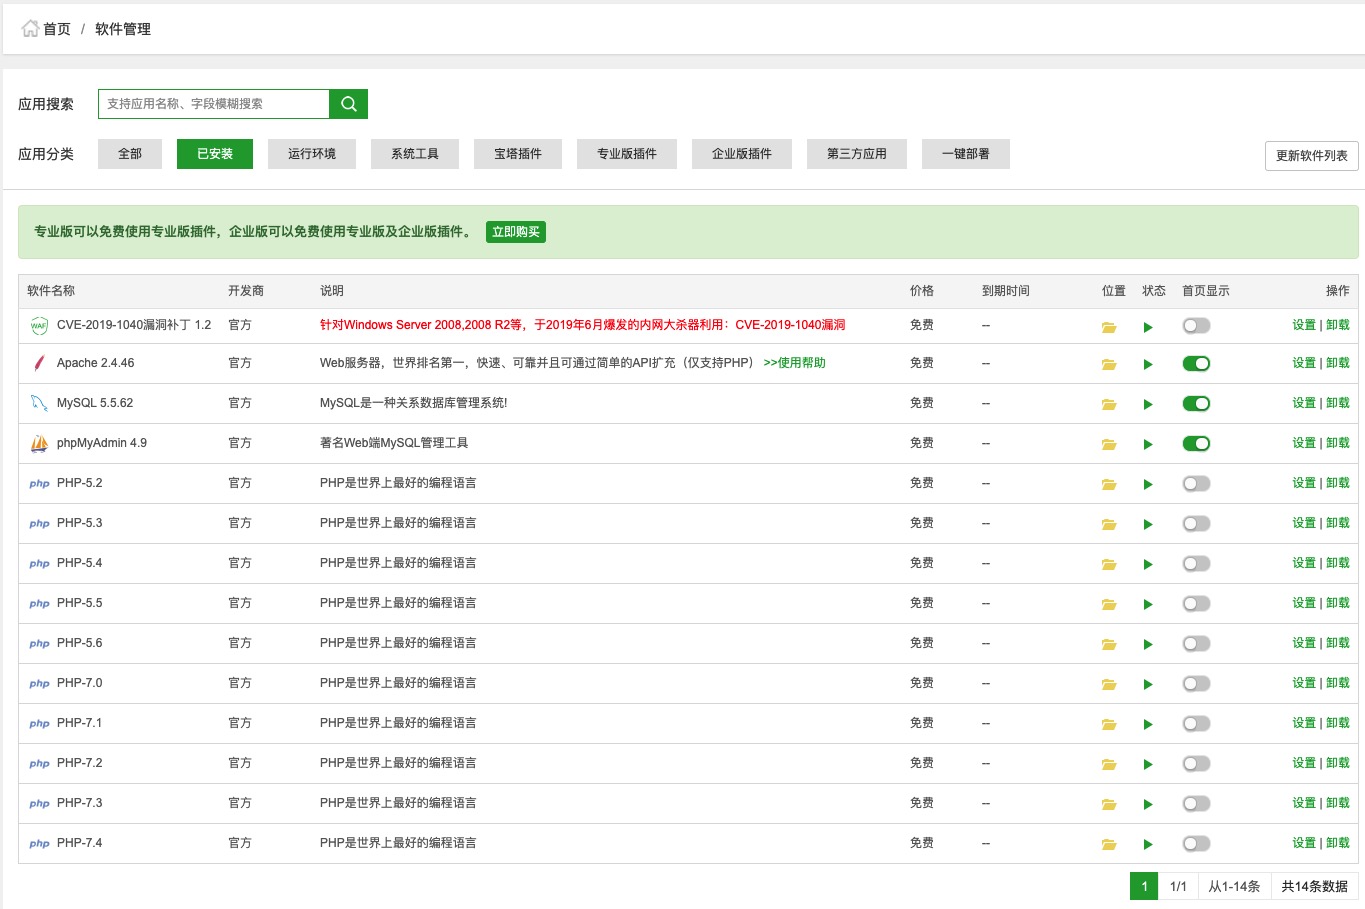Focus the application search input field

point(213,104)
